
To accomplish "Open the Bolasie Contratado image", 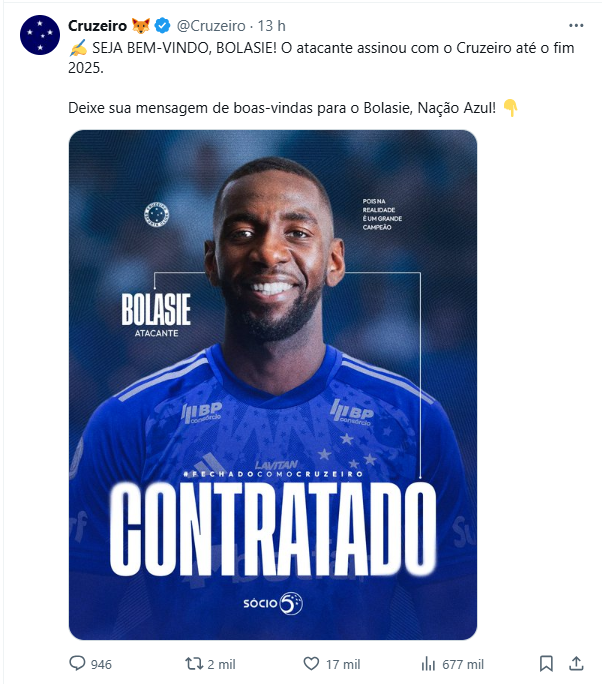I will coord(273,385).
